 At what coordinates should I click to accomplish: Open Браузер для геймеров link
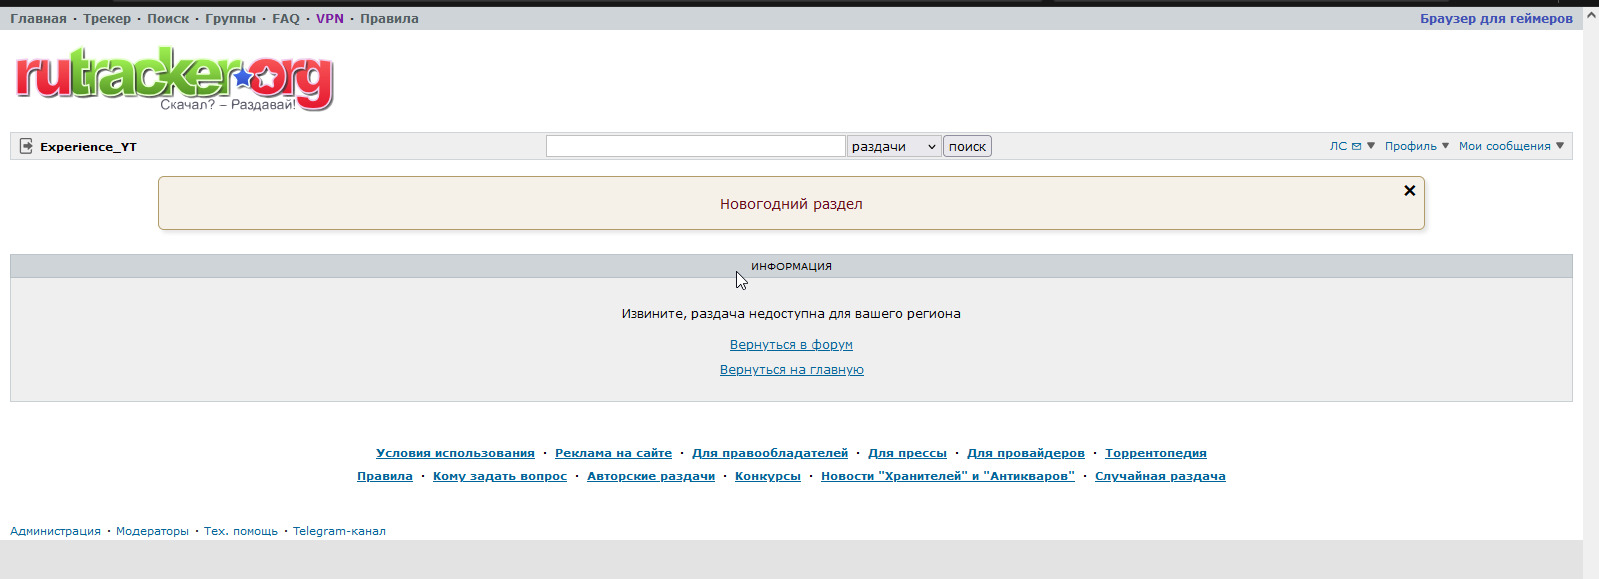[x=1496, y=18]
